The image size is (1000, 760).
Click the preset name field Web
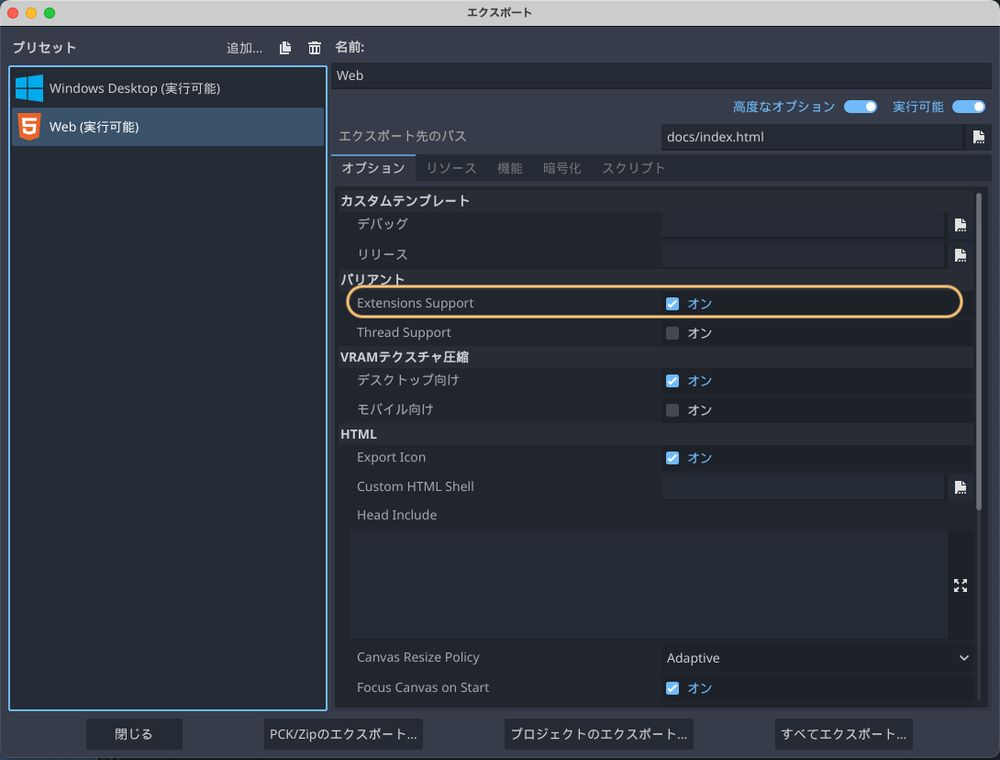point(661,75)
